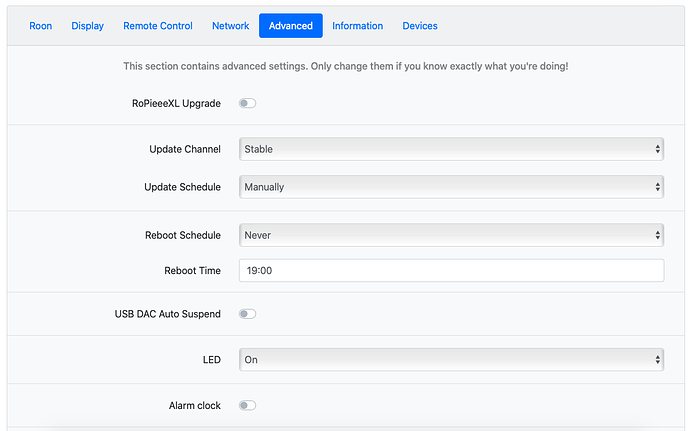Select the Network tab
Image resolution: width=690 pixels, height=431 pixels.
tap(231, 26)
